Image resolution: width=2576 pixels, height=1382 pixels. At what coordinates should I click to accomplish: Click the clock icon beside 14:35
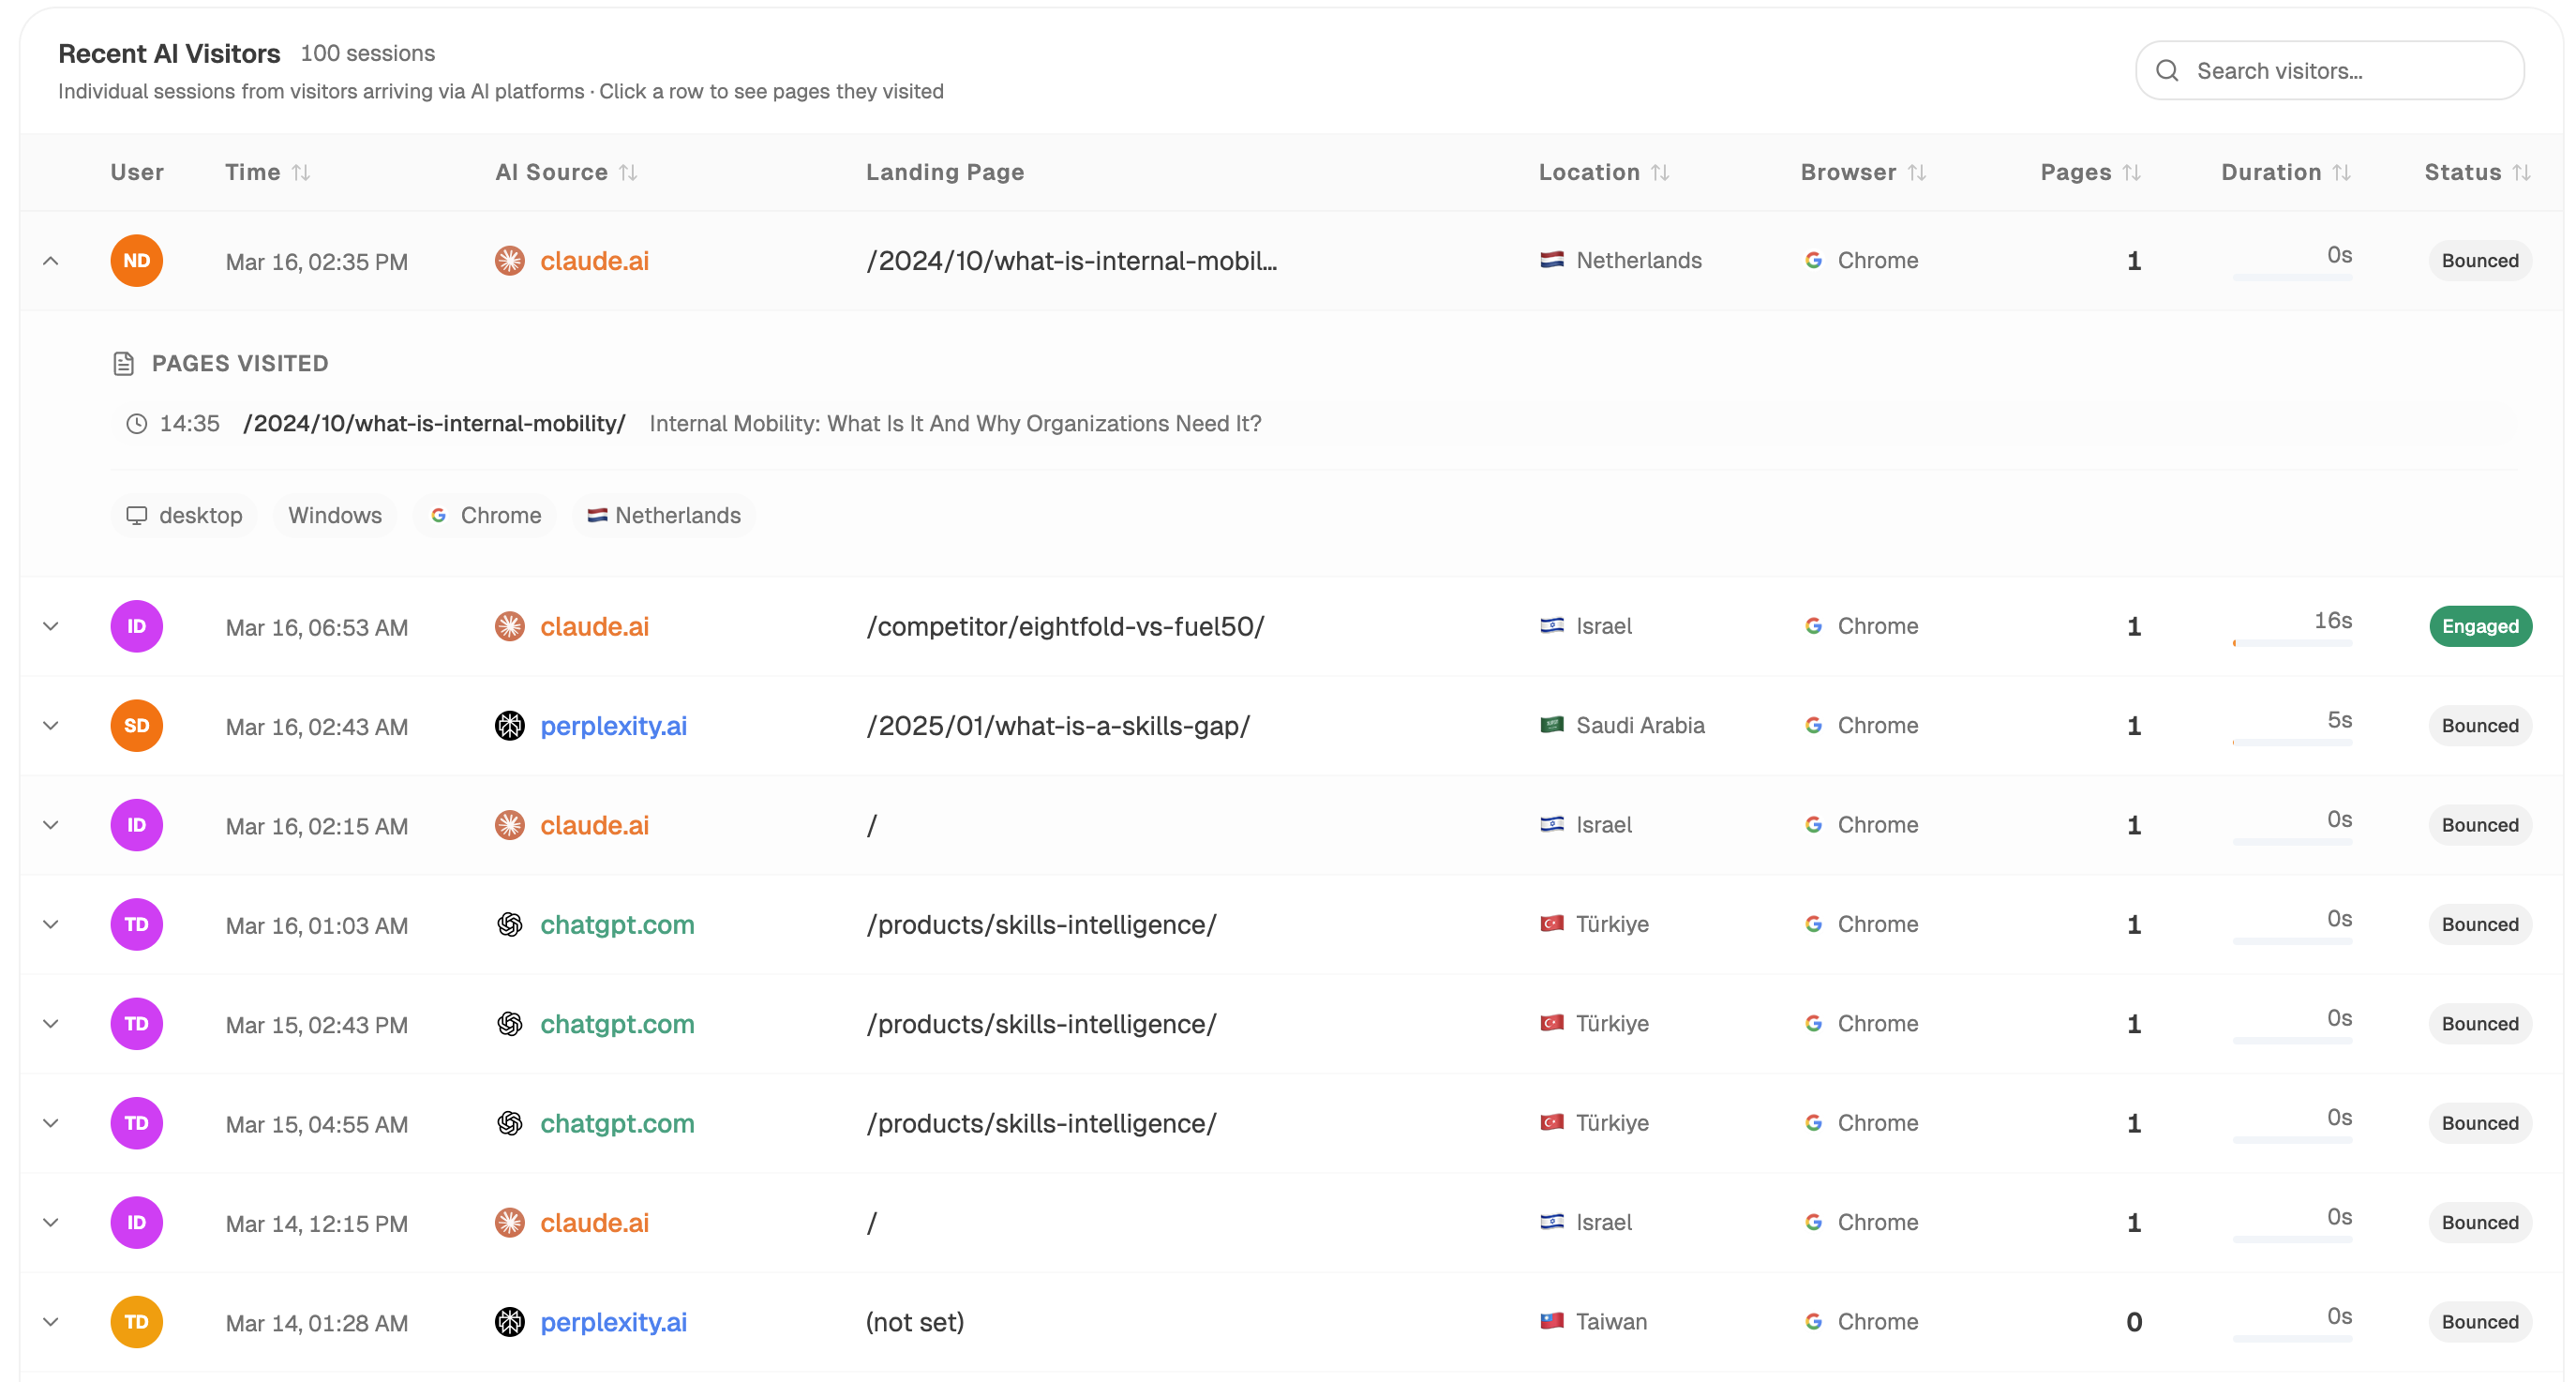(x=137, y=424)
